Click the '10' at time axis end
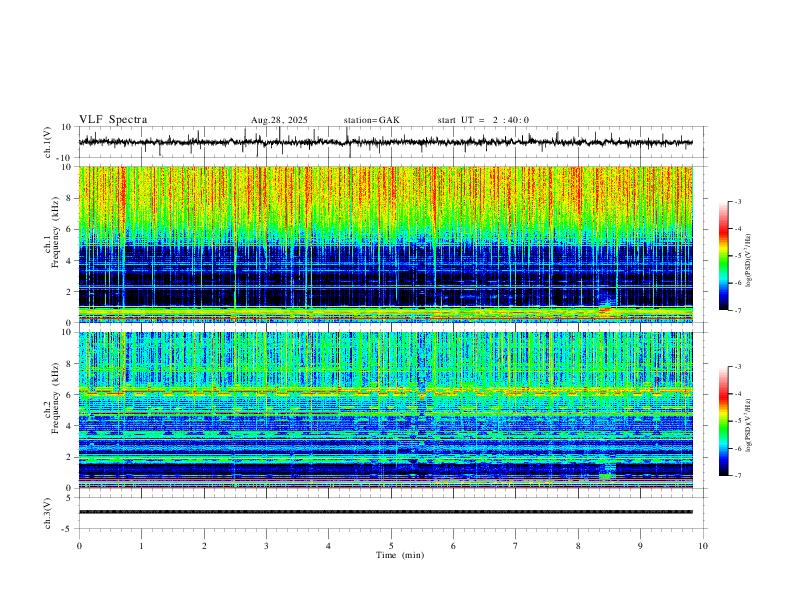This screenshot has height=612, width=792. pyautogui.click(x=703, y=546)
